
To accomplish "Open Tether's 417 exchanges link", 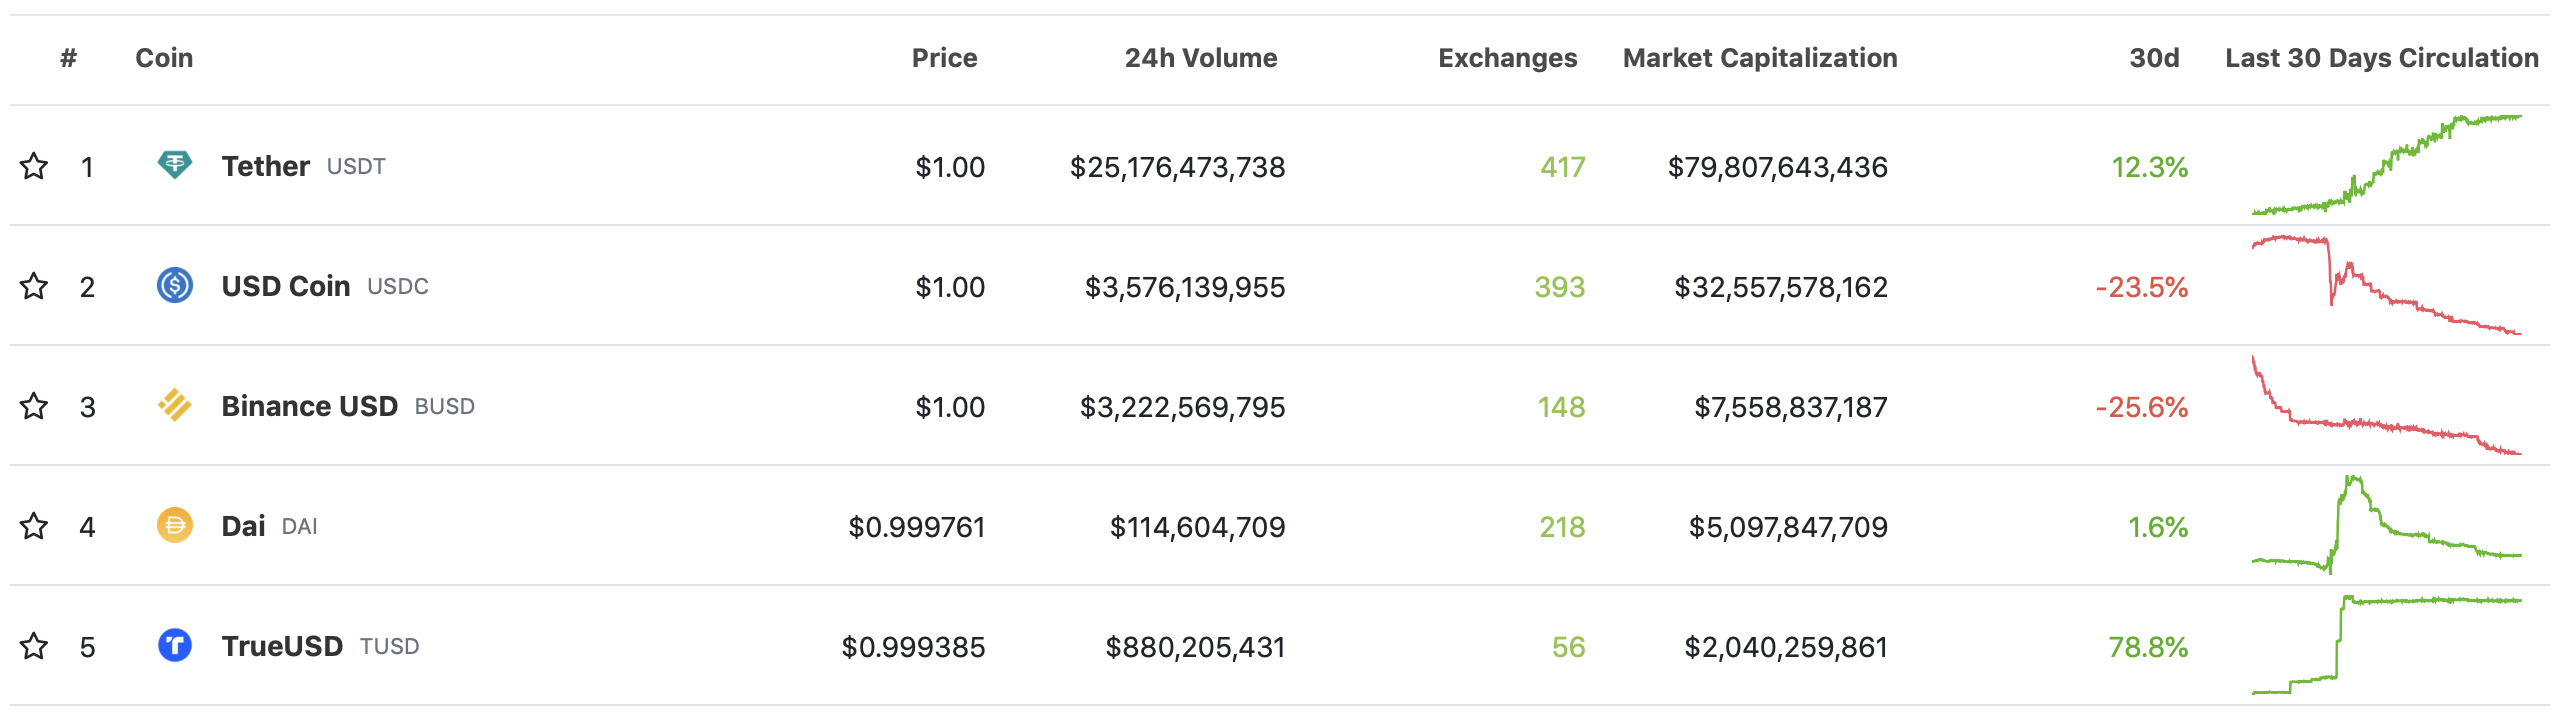I will coord(1562,167).
